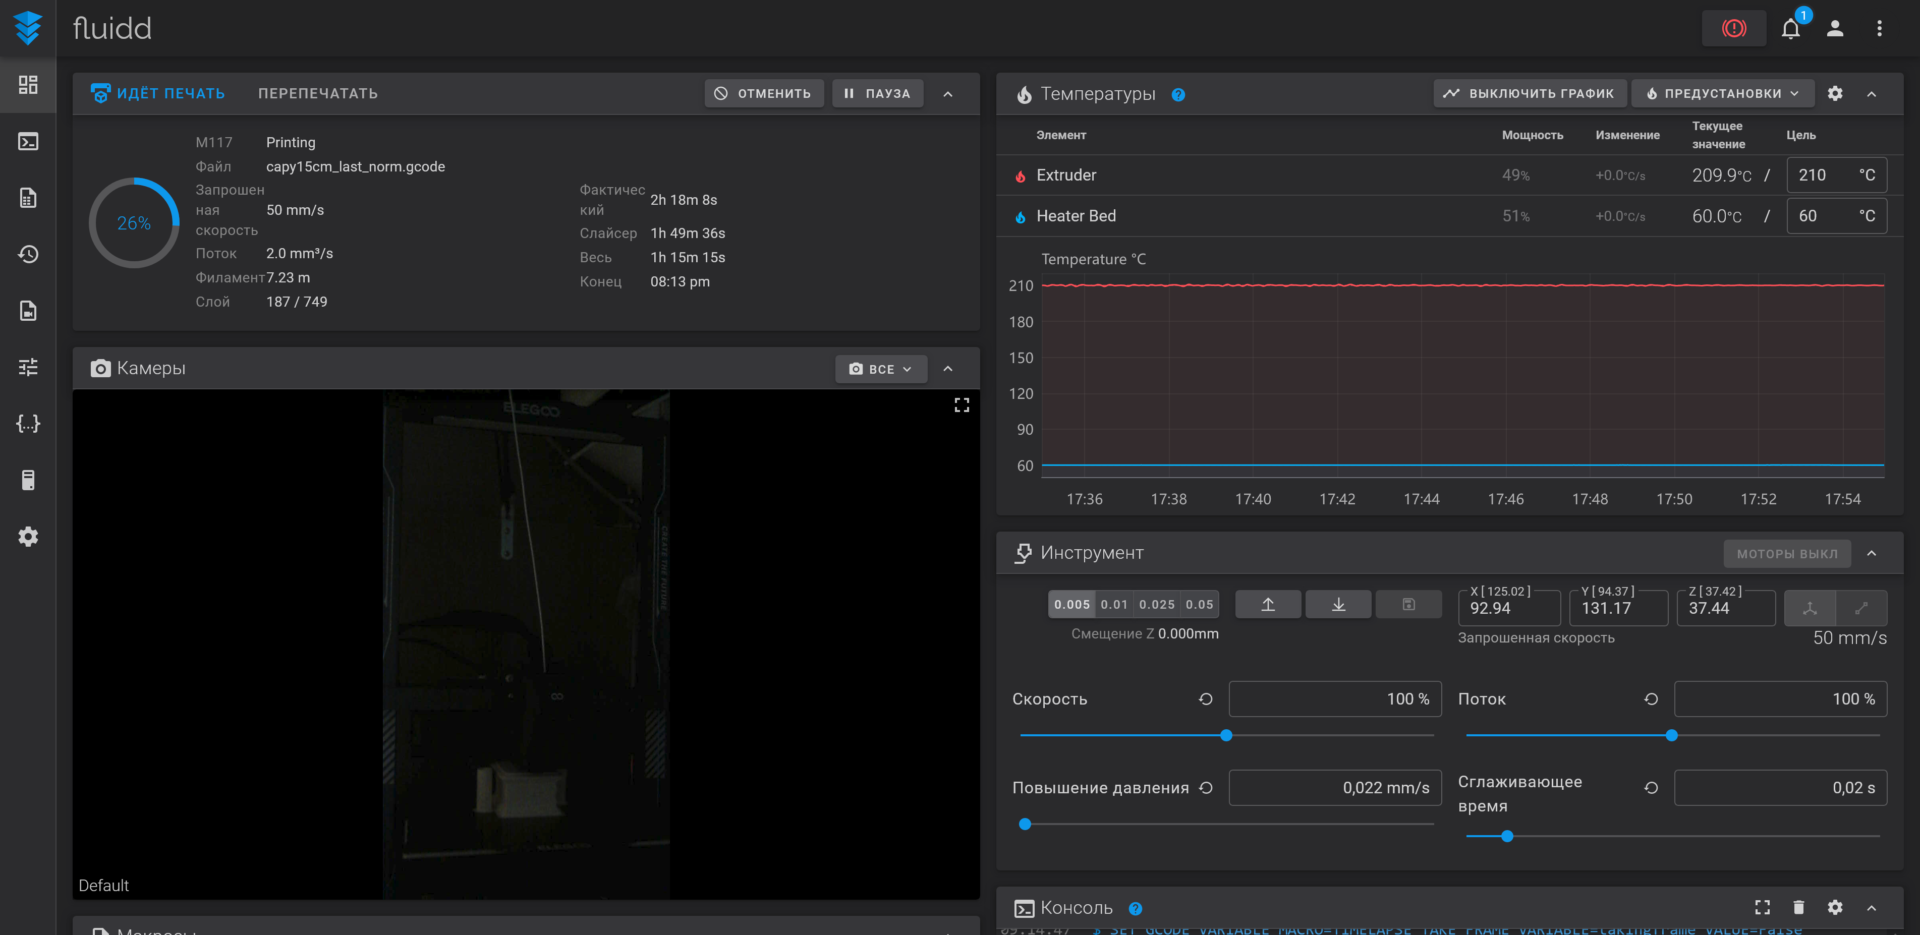Click the Скорость slider handle
This screenshot has height=935, width=1920.
click(x=1226, y=735)
